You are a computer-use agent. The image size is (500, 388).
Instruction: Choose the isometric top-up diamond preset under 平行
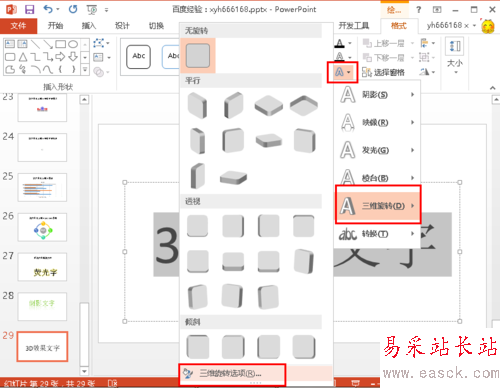[269, 106]
